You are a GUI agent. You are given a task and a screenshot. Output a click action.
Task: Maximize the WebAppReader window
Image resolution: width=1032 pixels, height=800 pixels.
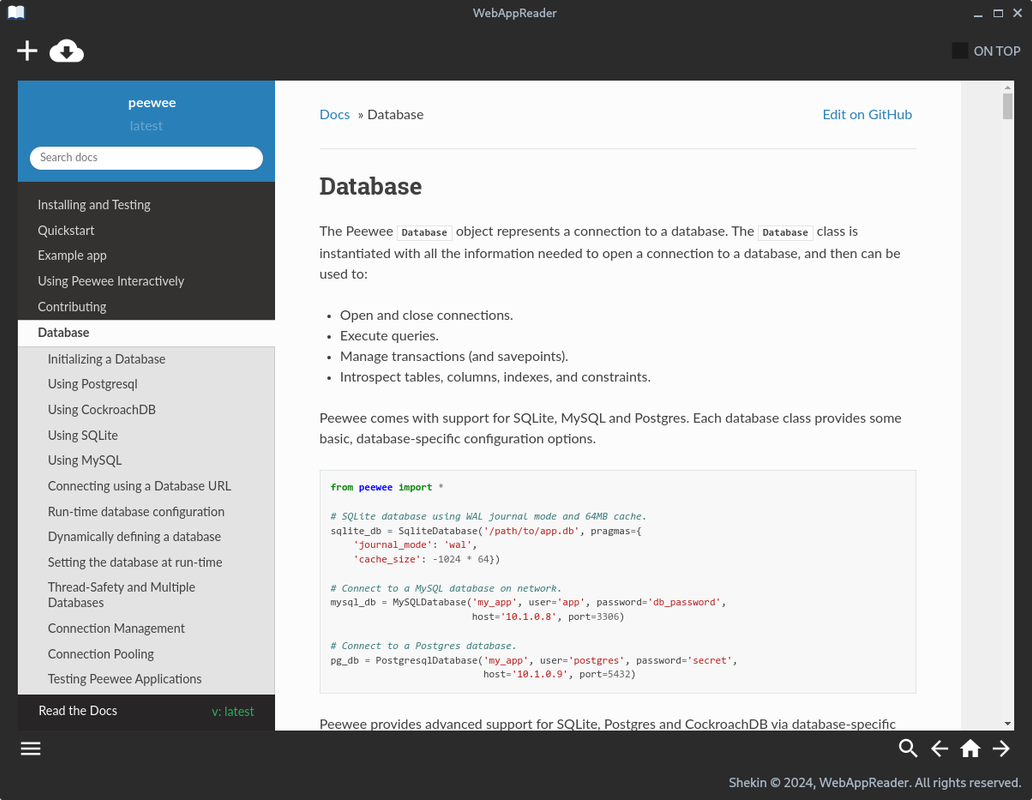(x=998, y=13)
